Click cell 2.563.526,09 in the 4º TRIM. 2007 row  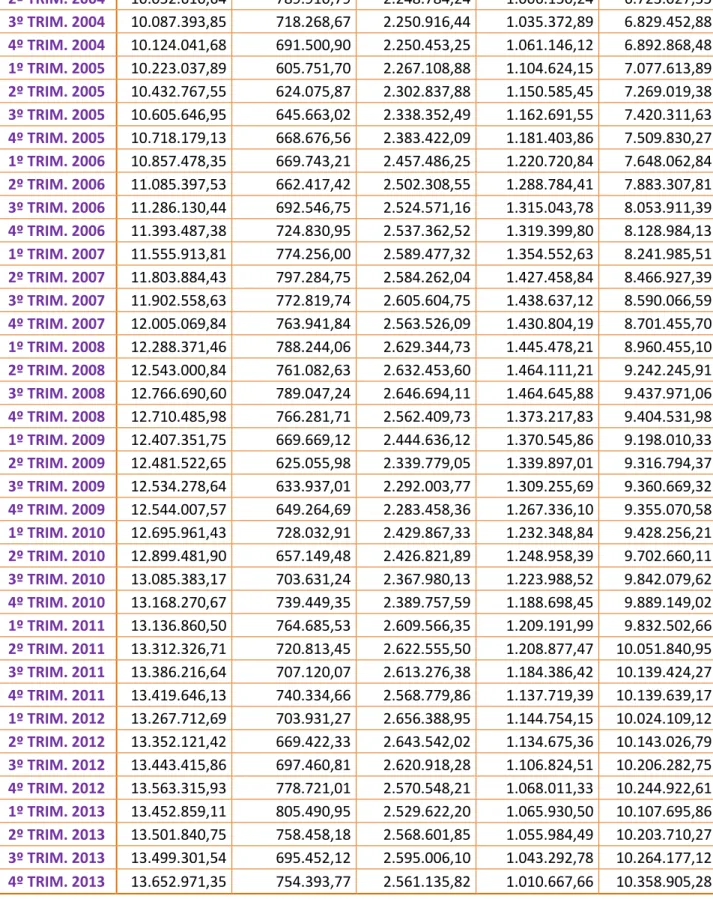(426, 323)
